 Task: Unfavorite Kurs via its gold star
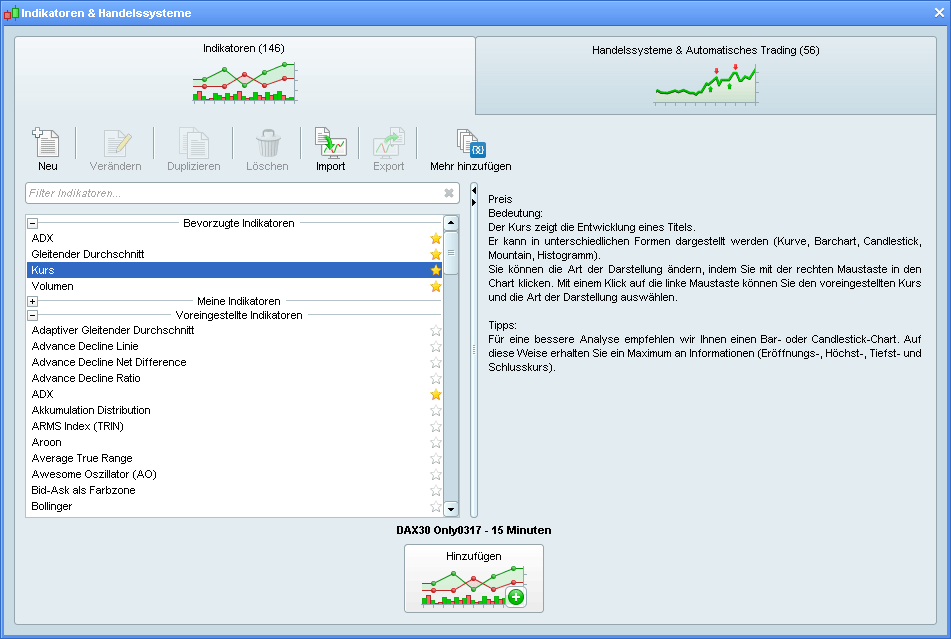[x=435, y=271]
